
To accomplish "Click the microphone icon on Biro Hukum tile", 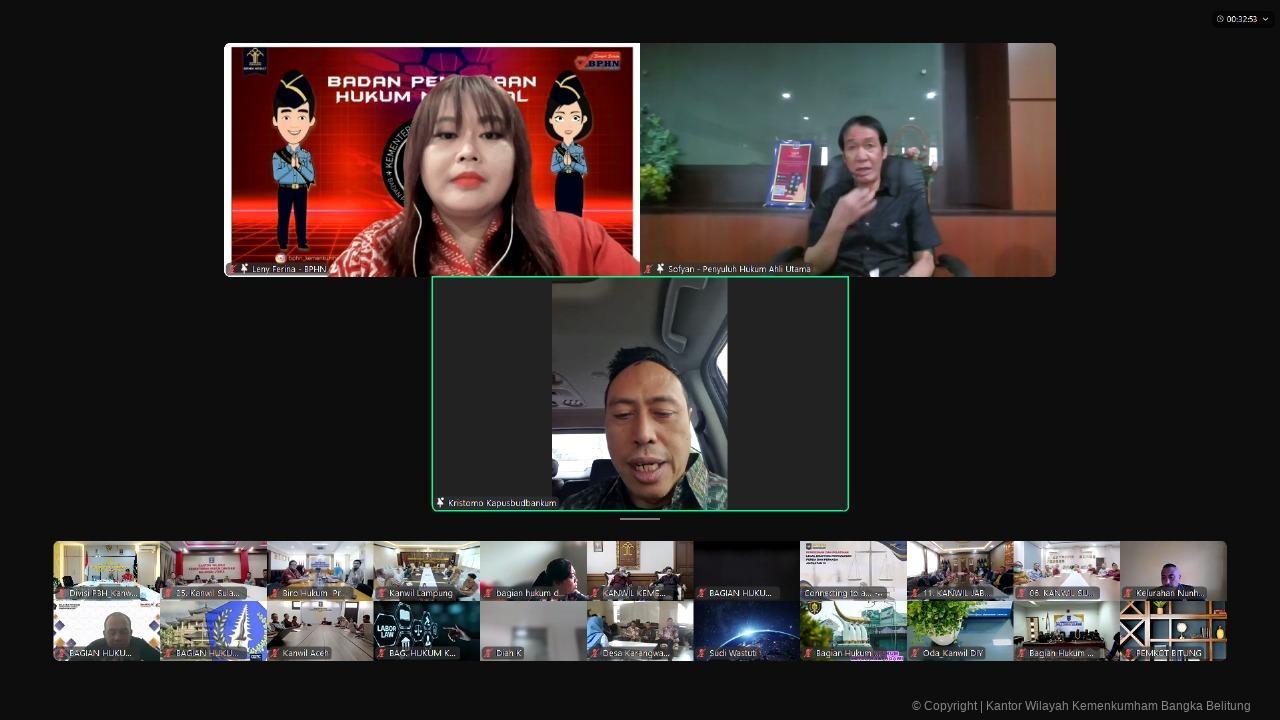I will pyautogui.click(x=275, y=592).
